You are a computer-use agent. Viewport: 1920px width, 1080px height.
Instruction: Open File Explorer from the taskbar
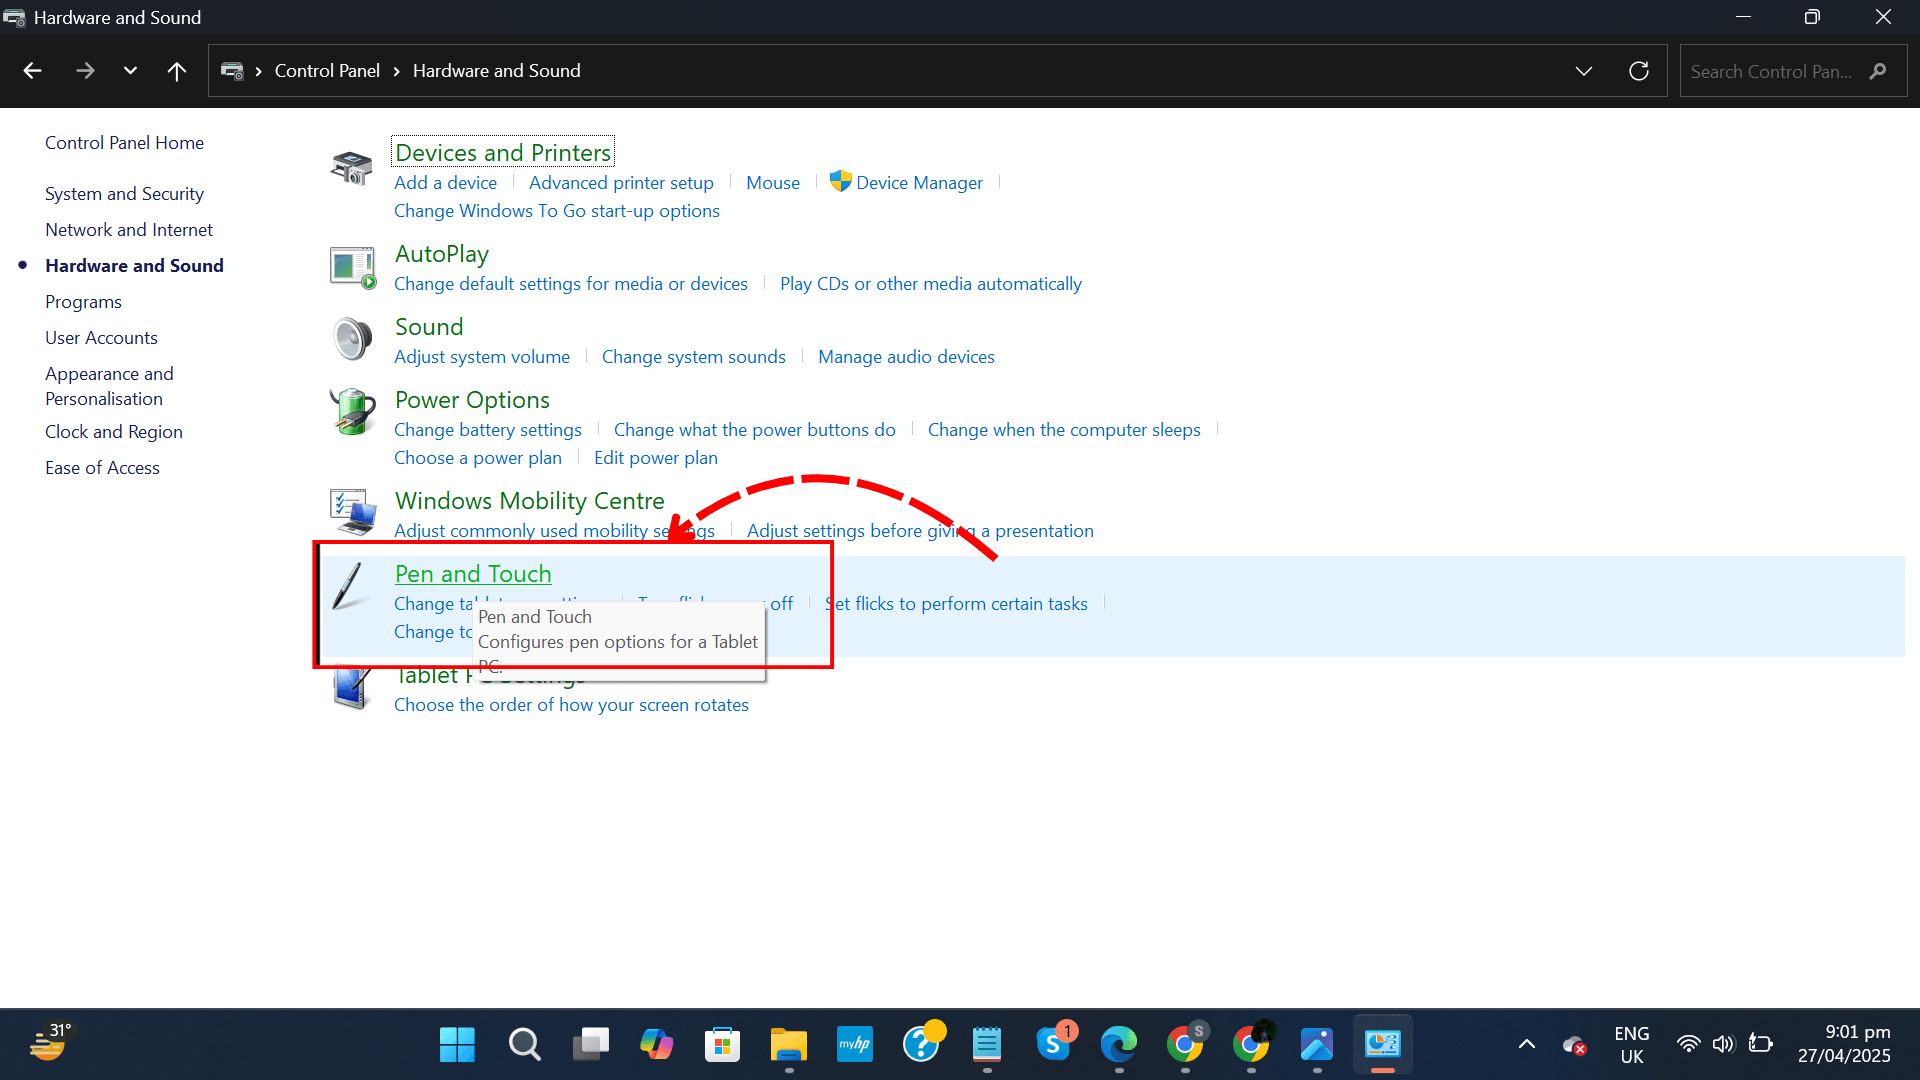click(789, 1043)
